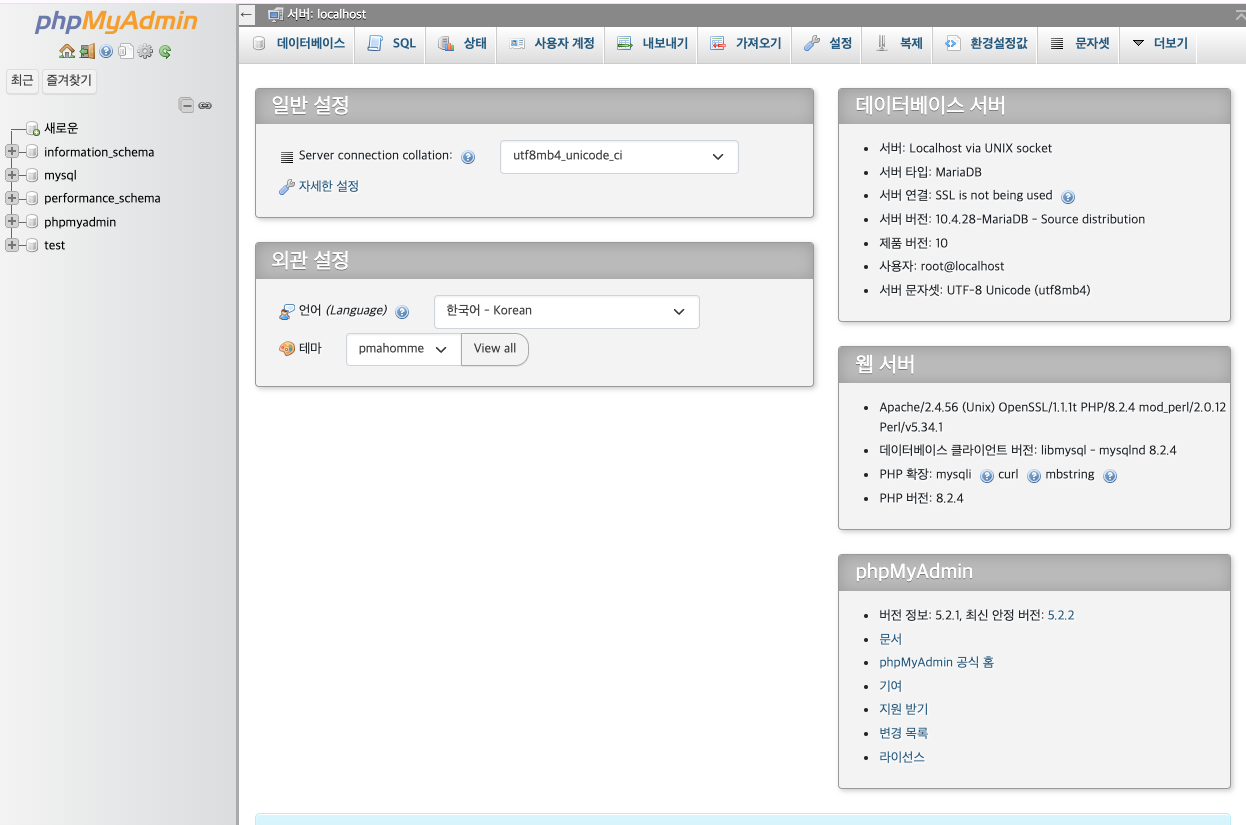
Task: Click help icon after mysqli extension
Action: [x=987, y=476]
